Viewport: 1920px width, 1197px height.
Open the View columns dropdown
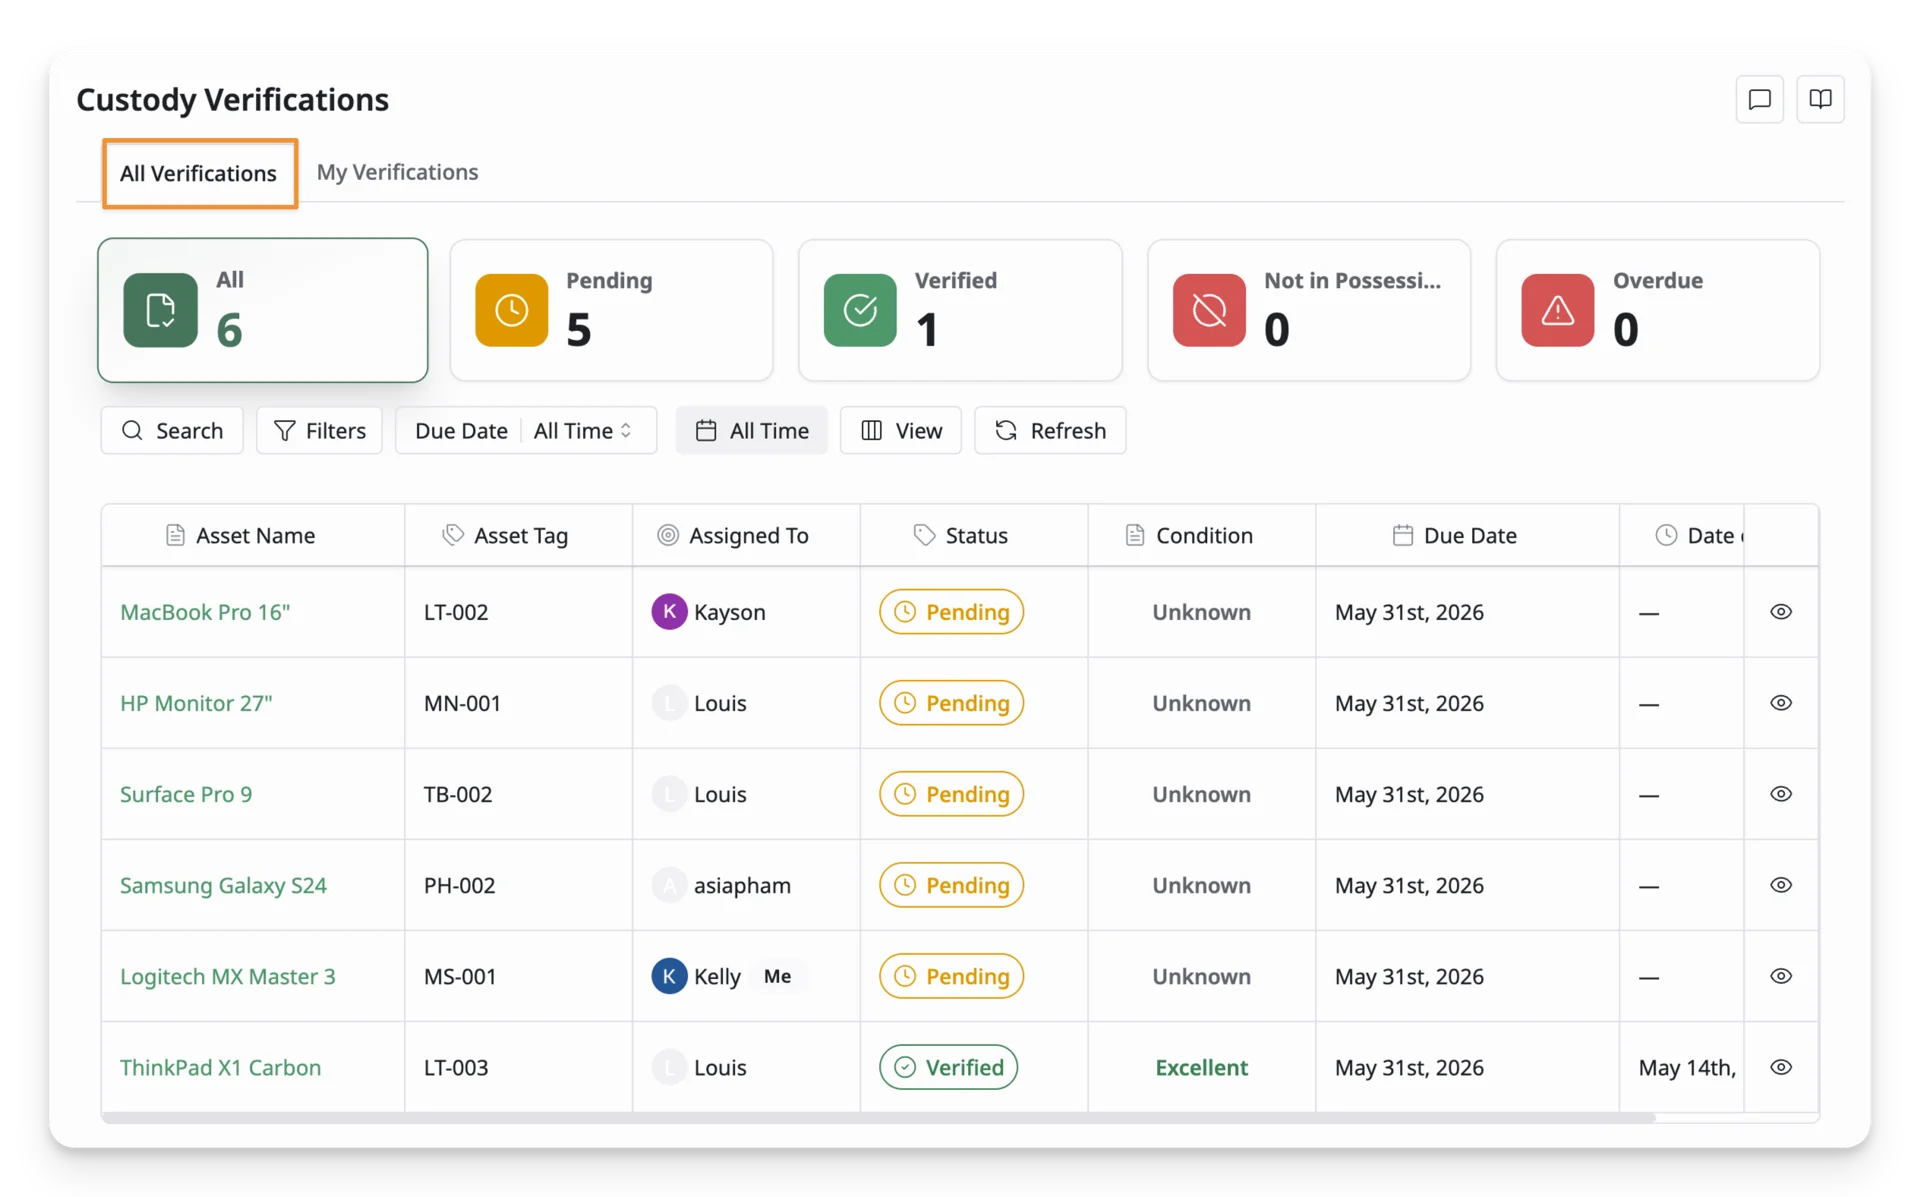(x=900, y=430)
